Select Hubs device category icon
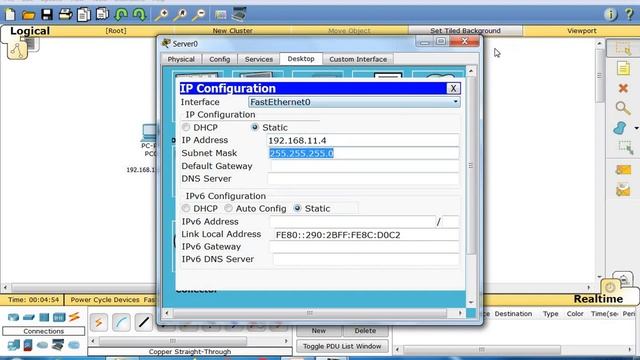The height and width of the screenshot is (360, 640). point(44,317)
